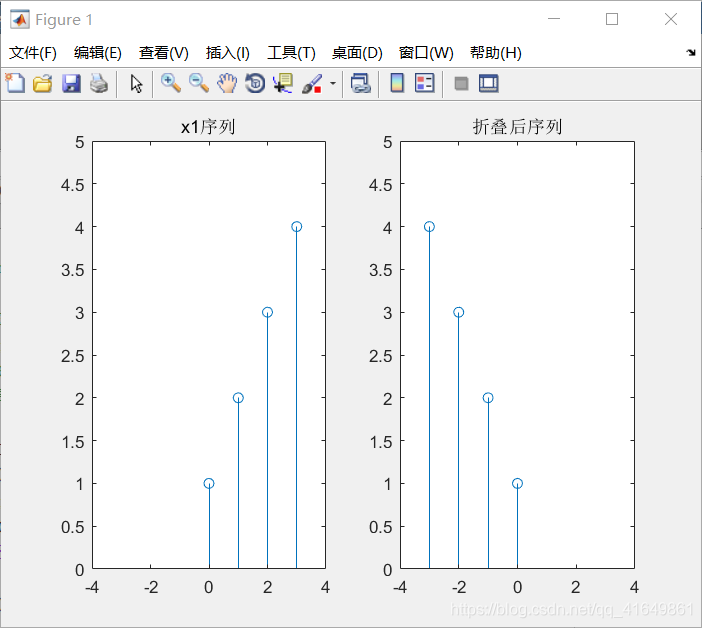This screenshot has width=702, height=628.
Task: Open the 桌面(D) menu
Action: coord(357,53)
